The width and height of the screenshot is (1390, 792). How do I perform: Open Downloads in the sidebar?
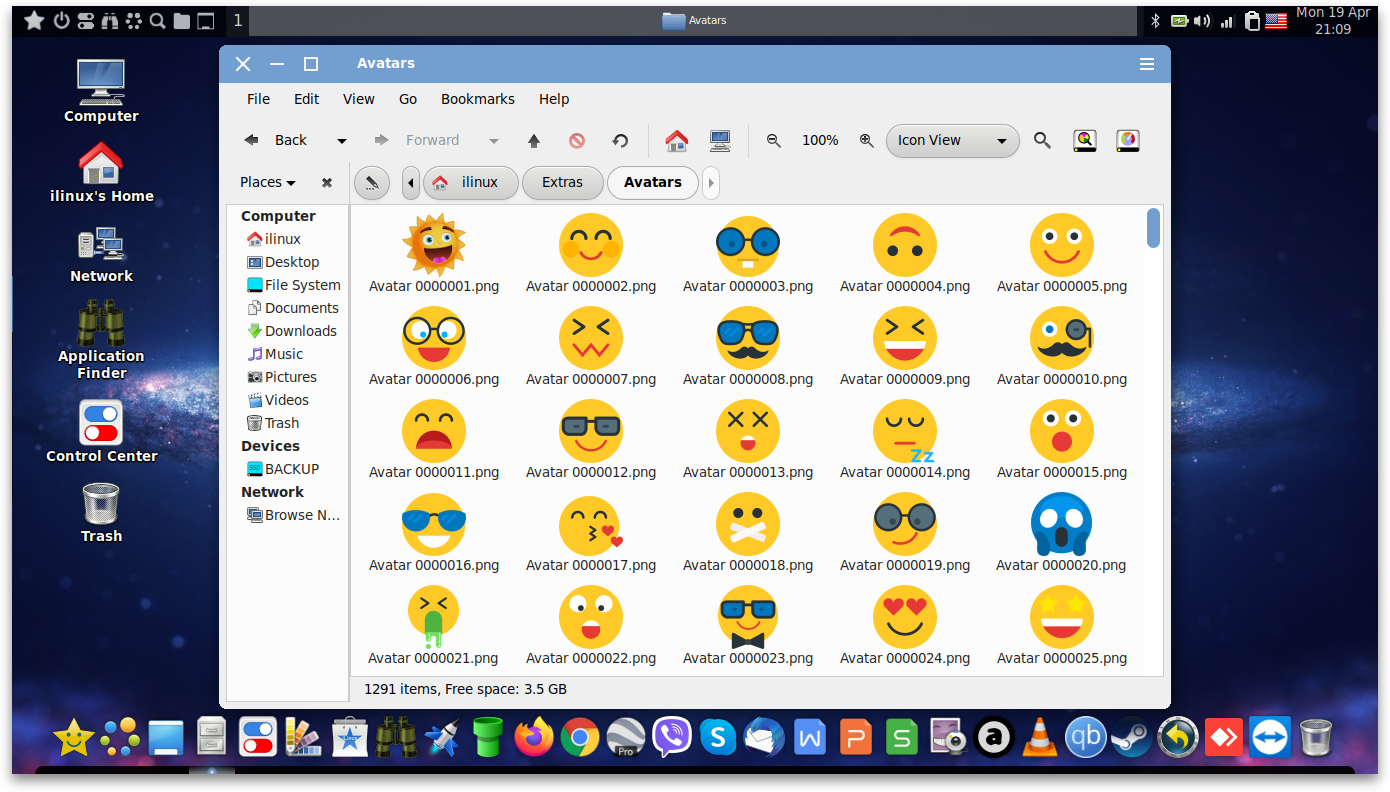coord(292,331)
